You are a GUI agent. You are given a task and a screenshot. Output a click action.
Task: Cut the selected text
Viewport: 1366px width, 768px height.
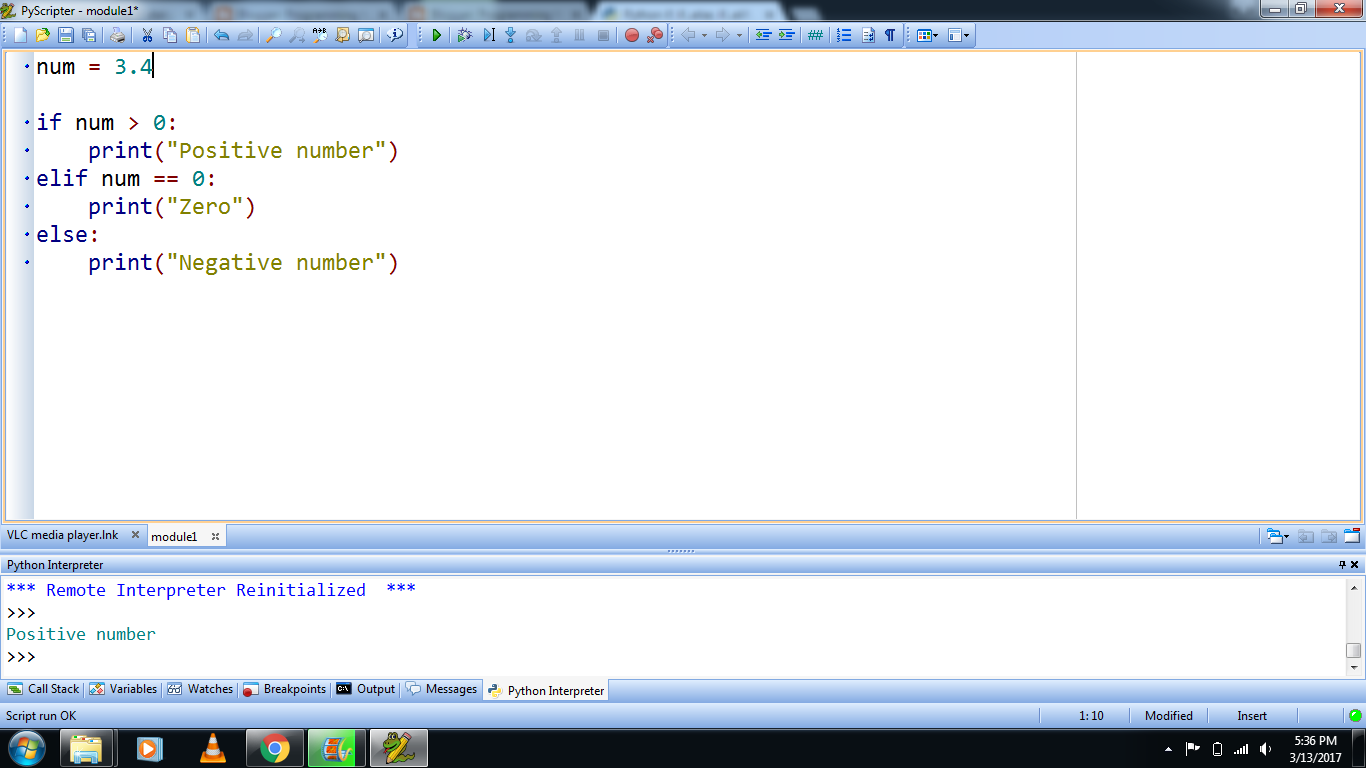coord(147,35)
